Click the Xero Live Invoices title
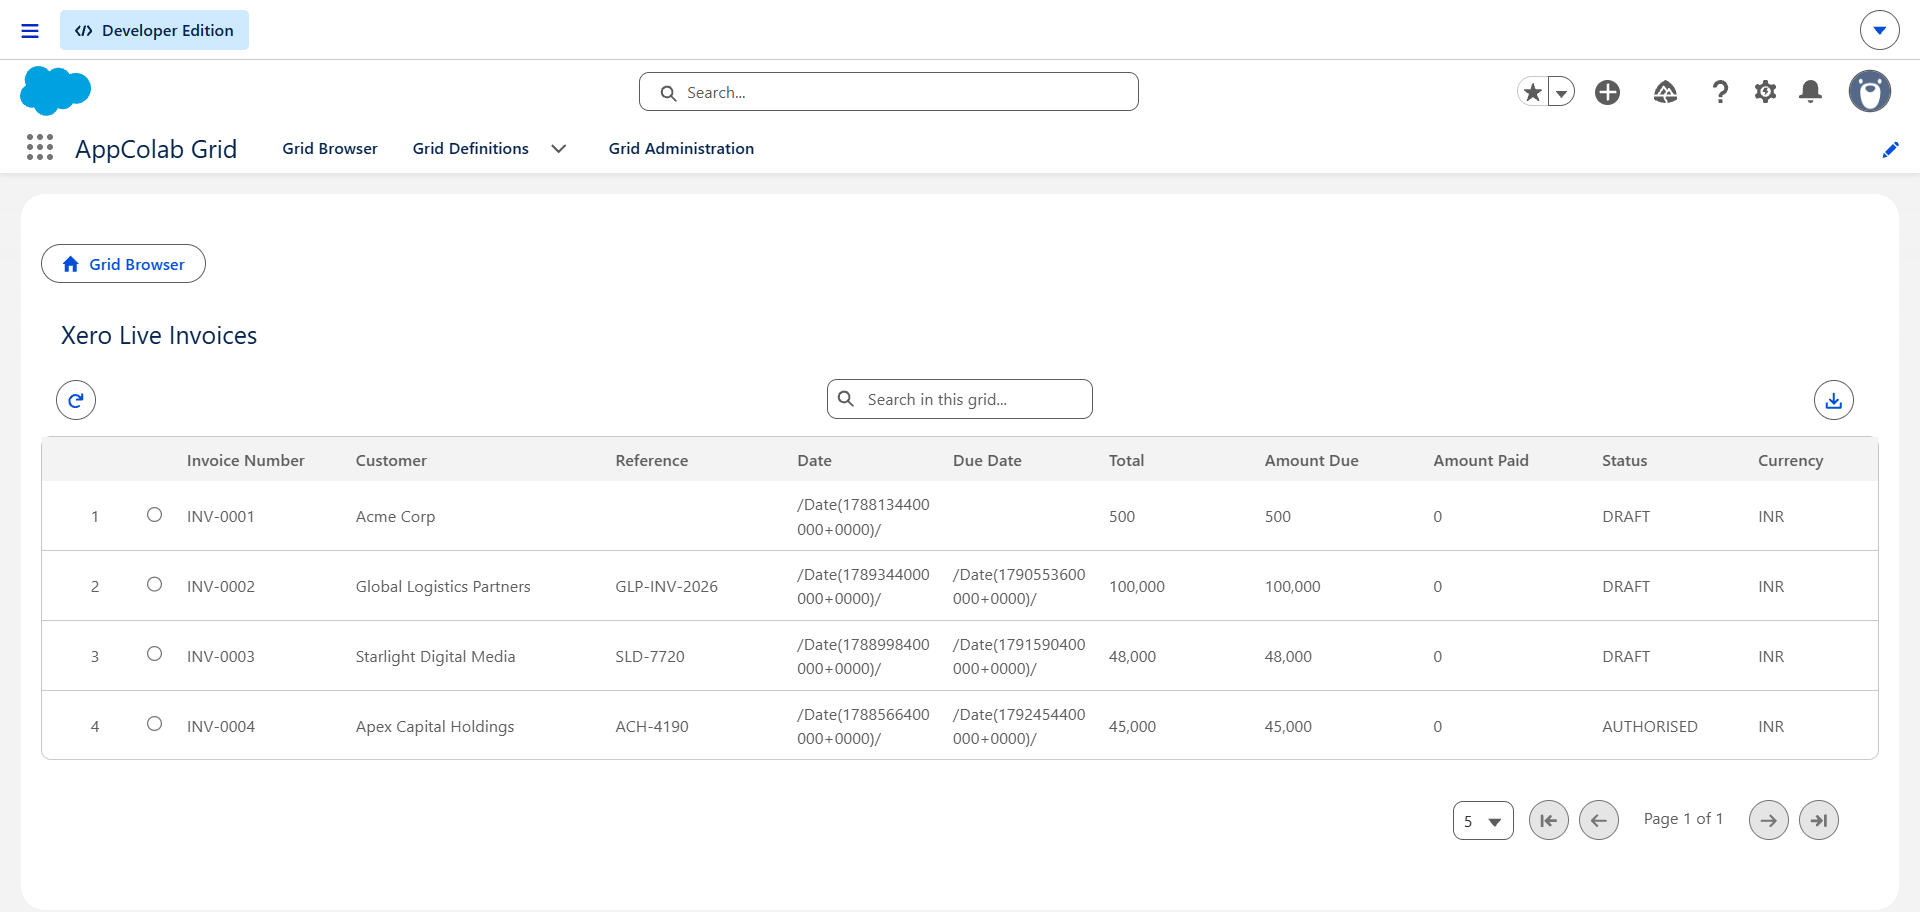Image resolution: width=1920 pixels, height=912 pixels. point(159,335)
